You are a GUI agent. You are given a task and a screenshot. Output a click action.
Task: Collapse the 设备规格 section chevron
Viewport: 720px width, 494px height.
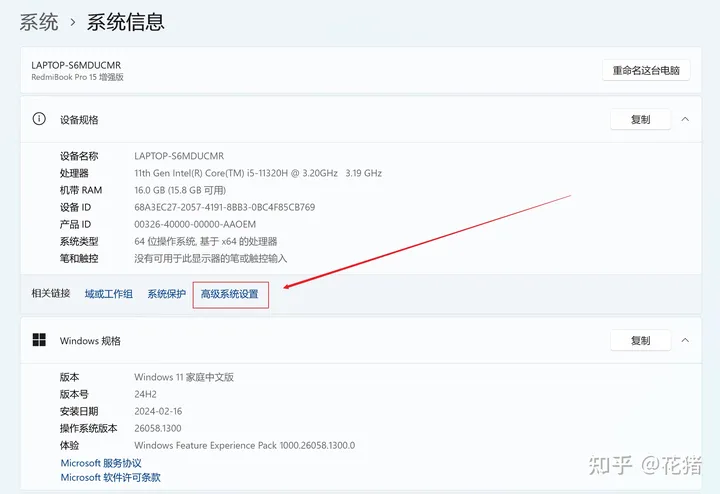coord(685,119)
